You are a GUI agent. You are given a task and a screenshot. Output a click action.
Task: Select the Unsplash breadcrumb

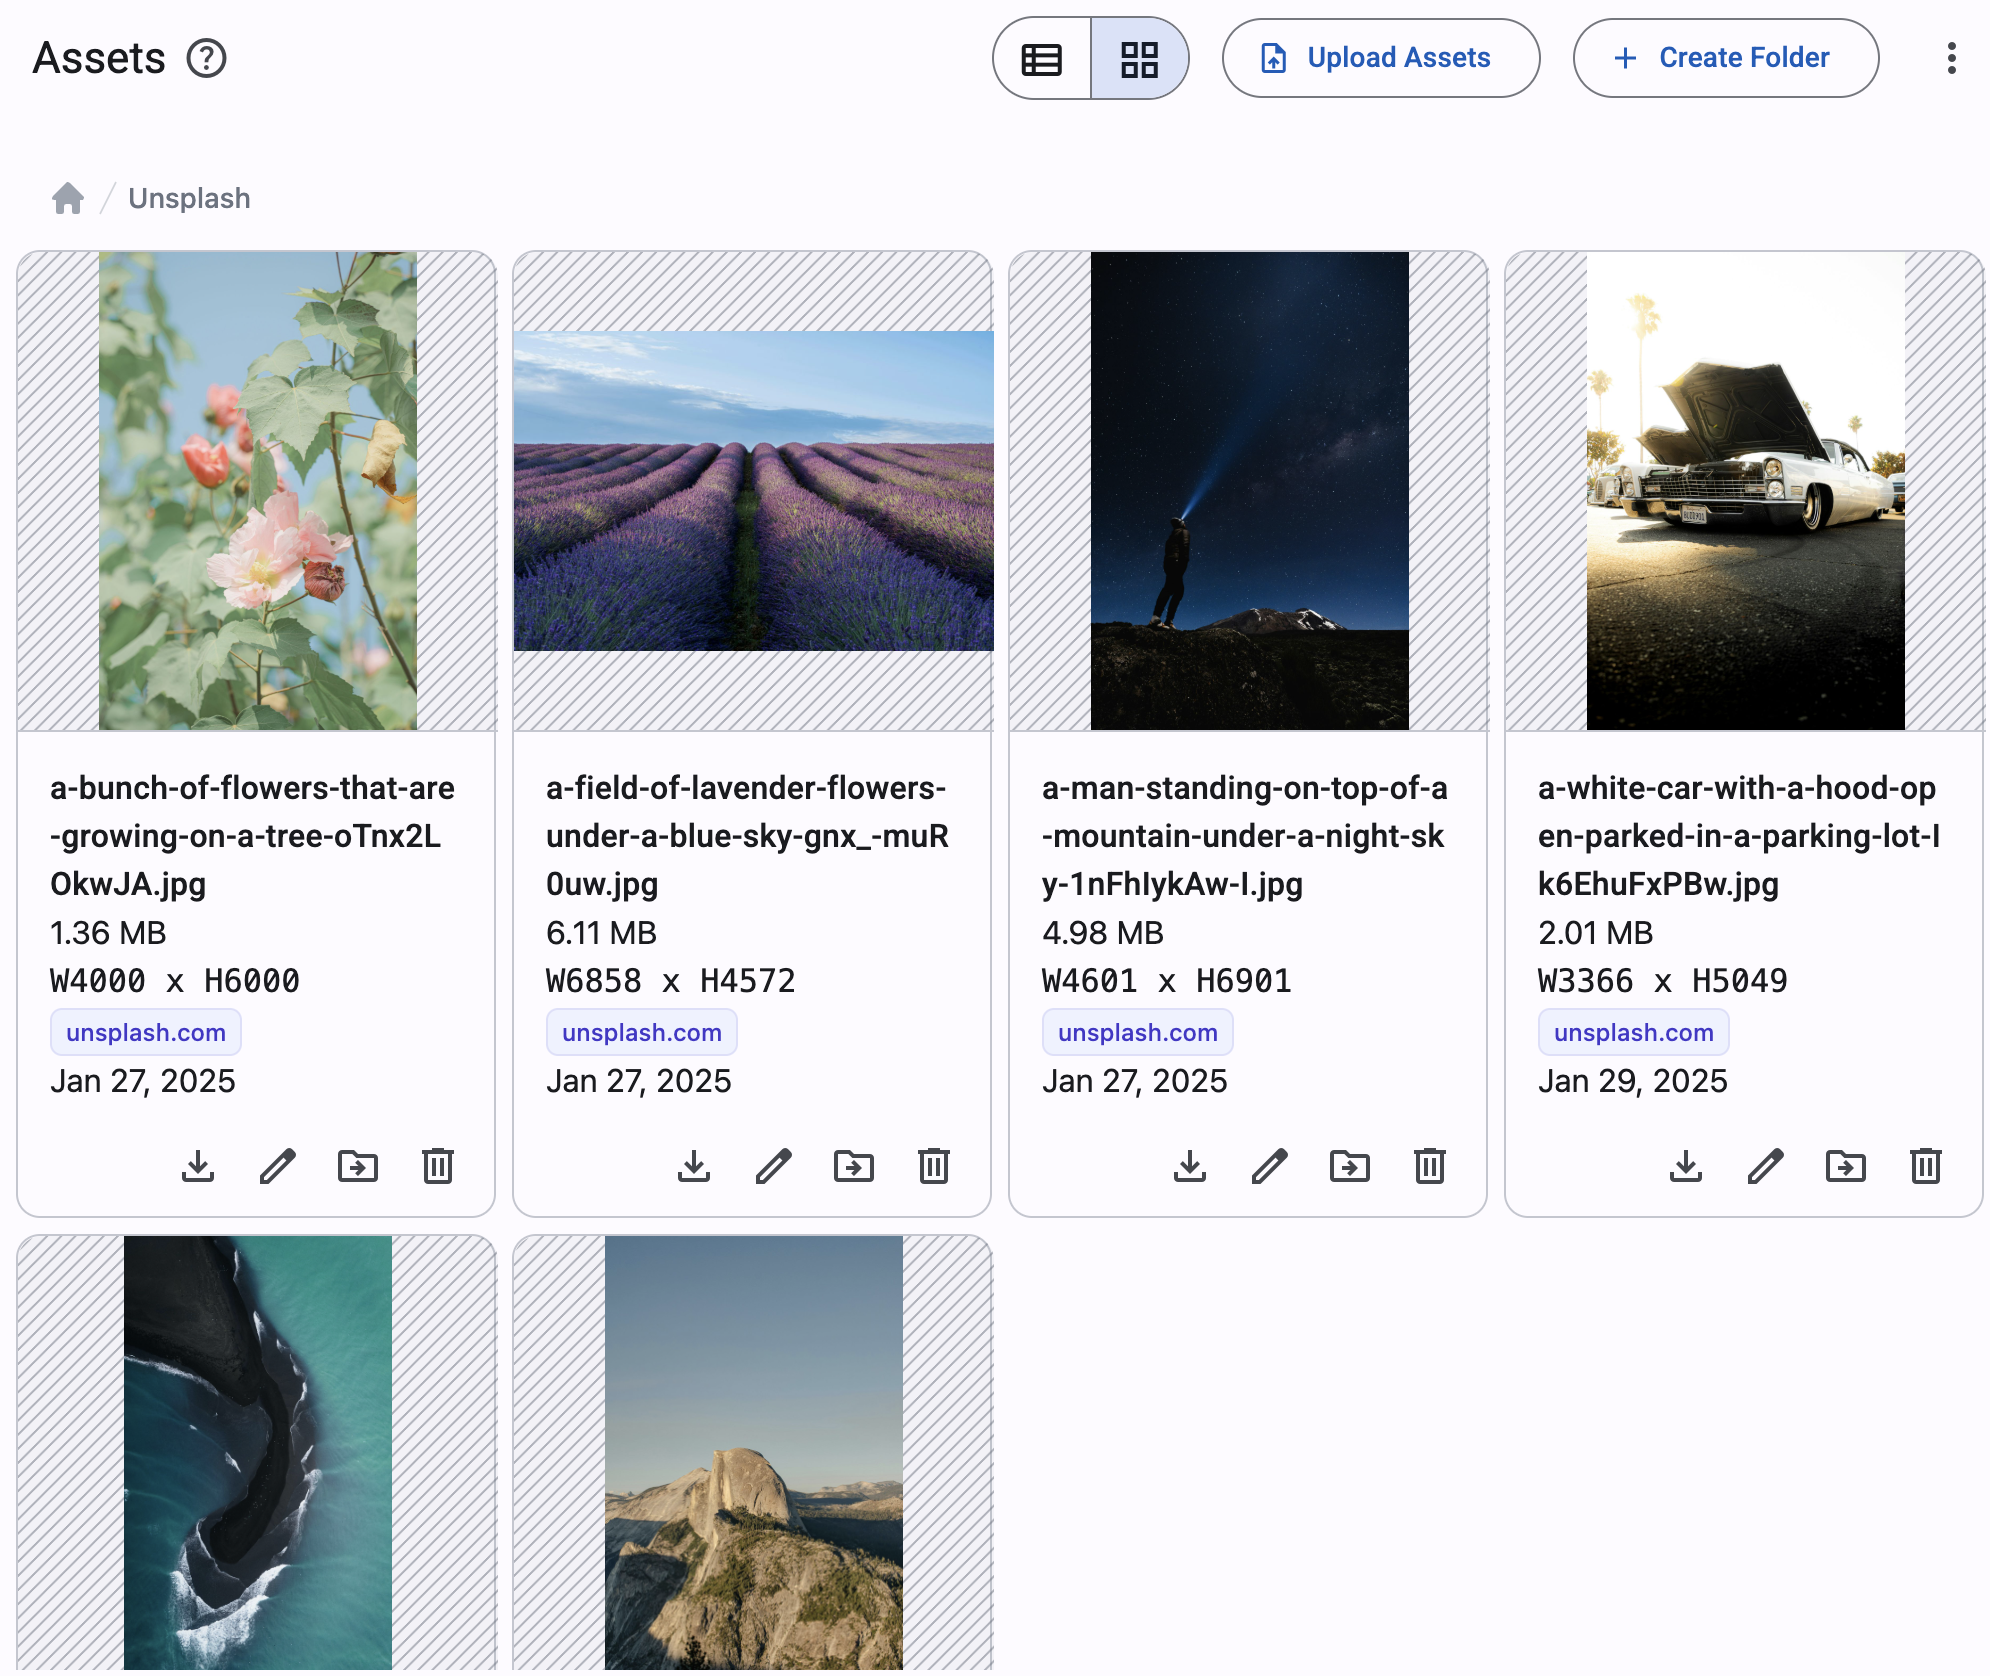click(189, 198)
